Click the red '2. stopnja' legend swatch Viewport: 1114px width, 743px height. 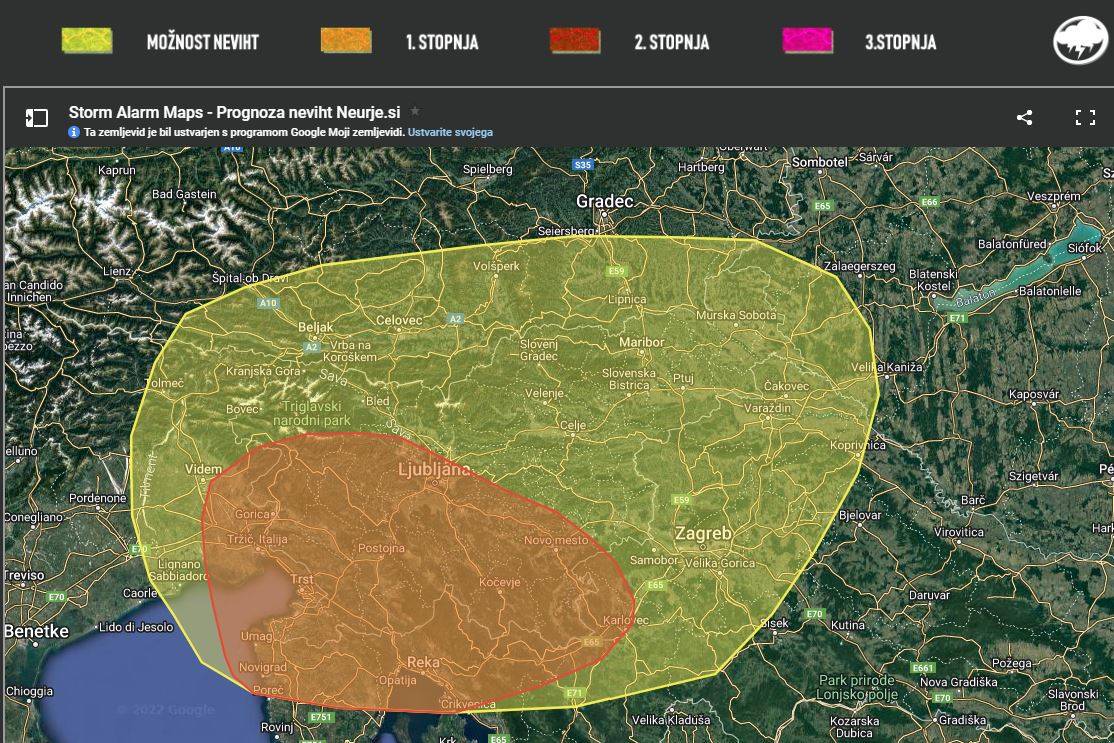(575, 41)
